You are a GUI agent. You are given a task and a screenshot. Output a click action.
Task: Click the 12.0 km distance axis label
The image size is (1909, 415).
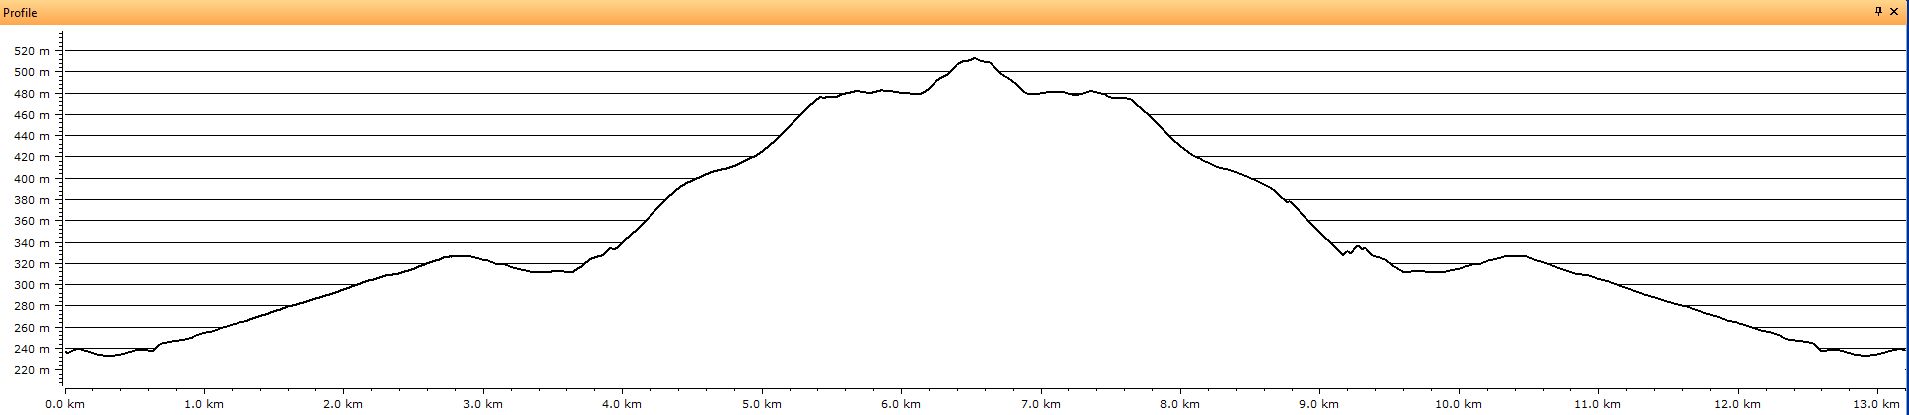pos(1738,405)
